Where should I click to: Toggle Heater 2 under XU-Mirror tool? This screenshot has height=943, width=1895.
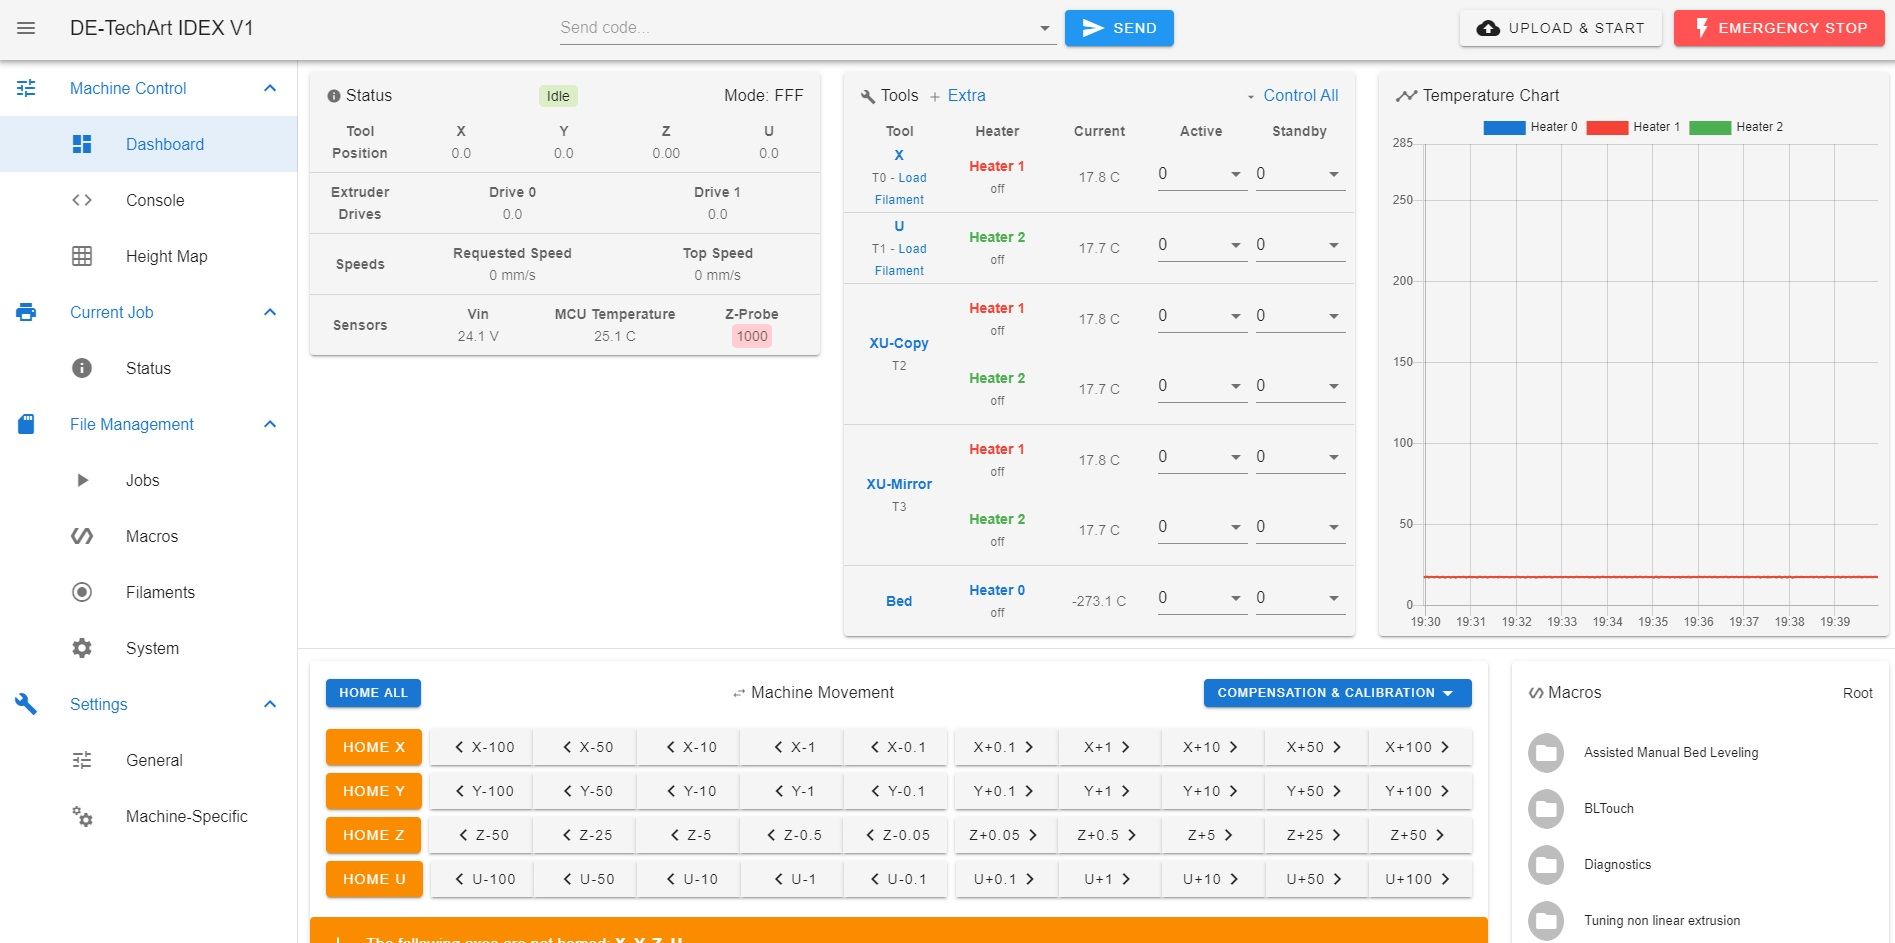pos(997,519)
